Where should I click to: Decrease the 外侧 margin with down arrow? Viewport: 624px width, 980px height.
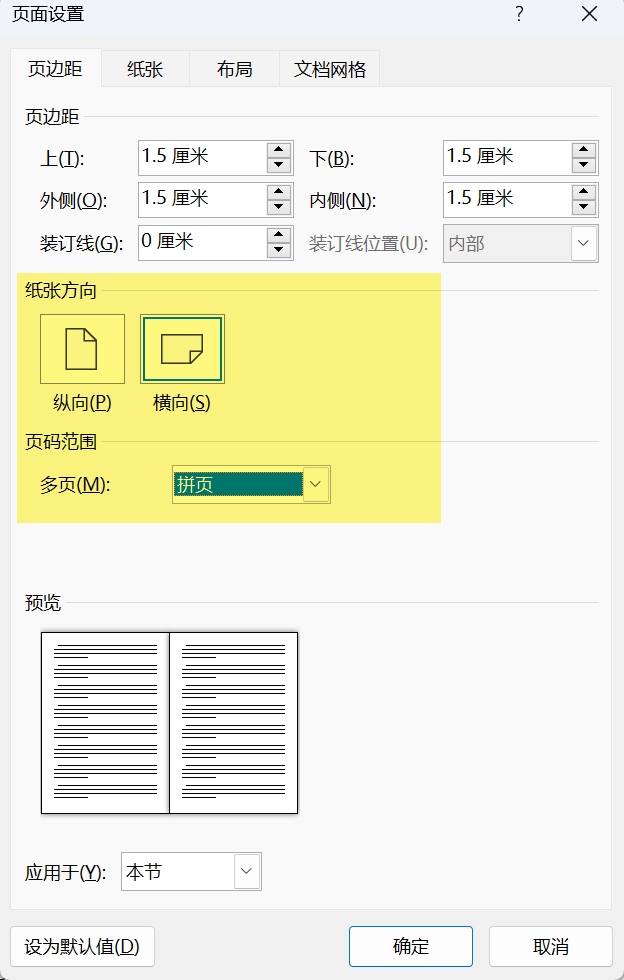[x=279, y=208]
